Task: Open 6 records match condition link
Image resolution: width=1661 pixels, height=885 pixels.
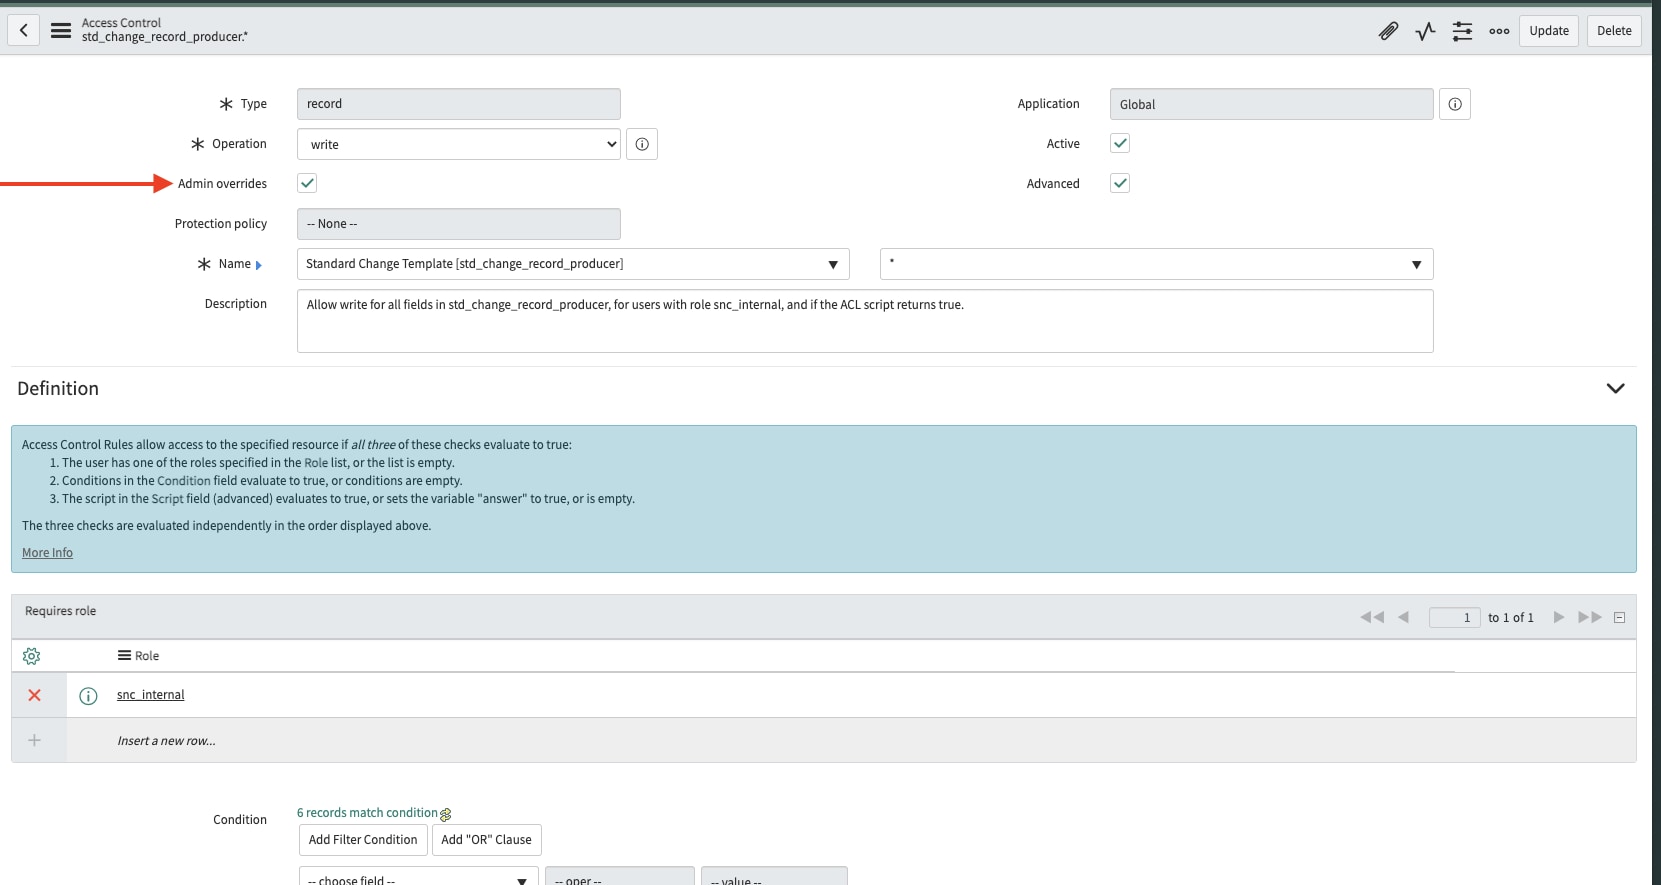Action: (x=367, y=813)
